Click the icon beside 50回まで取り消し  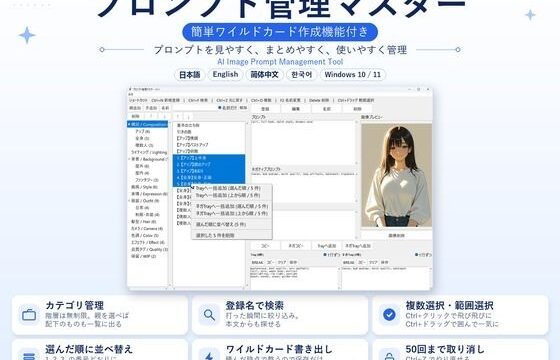click(389, 356)
